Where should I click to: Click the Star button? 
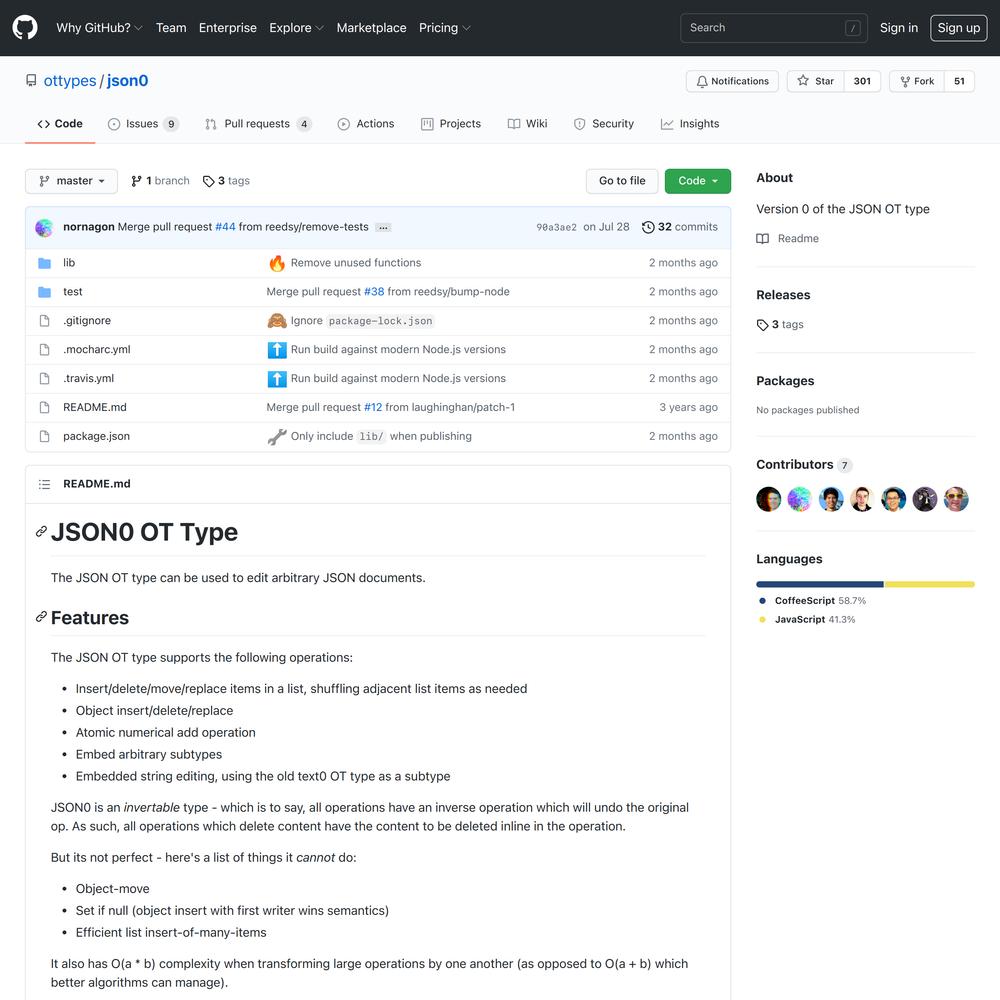[x=816, y=81]
